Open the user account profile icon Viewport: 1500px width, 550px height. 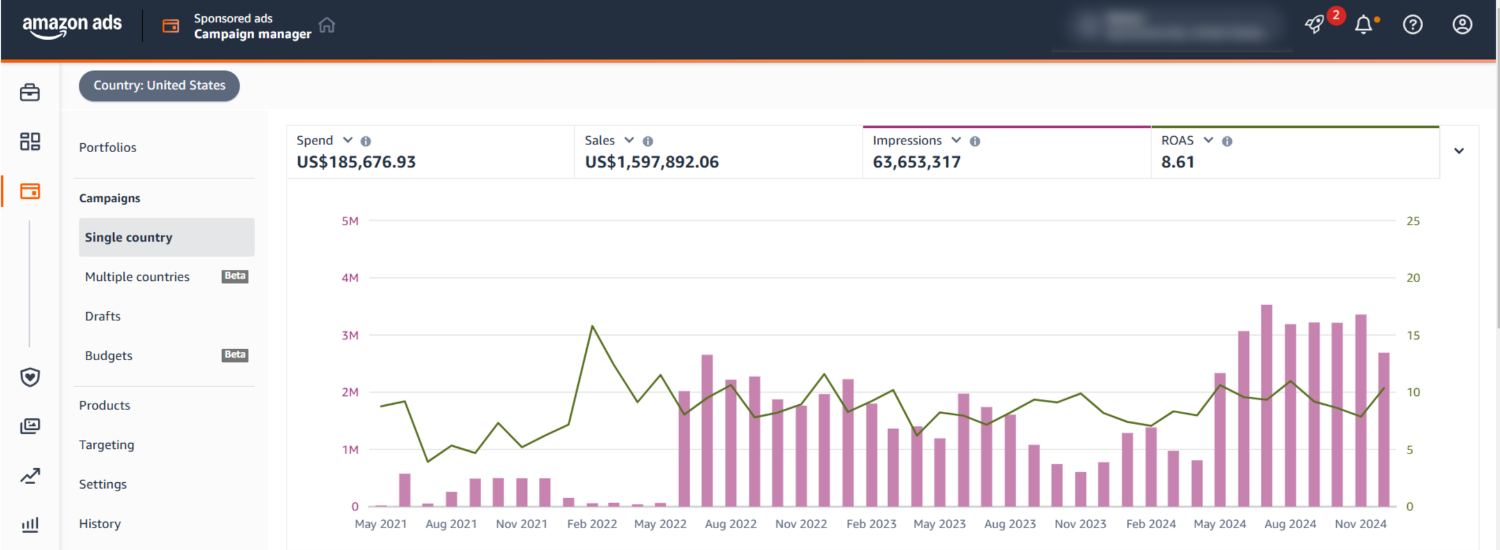[1462, 25]
